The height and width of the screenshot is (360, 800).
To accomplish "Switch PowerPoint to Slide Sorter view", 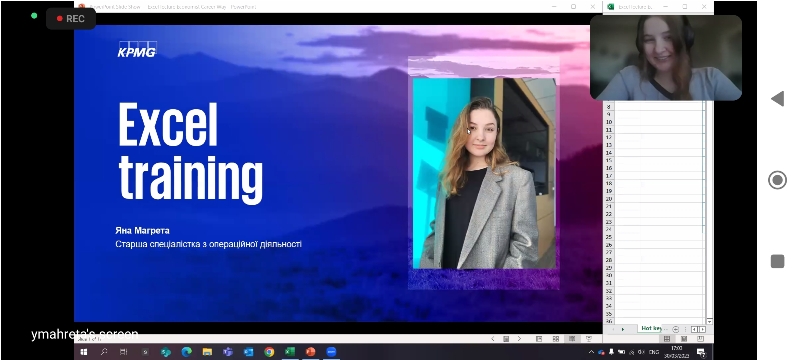I will click(x=556, y=339).
